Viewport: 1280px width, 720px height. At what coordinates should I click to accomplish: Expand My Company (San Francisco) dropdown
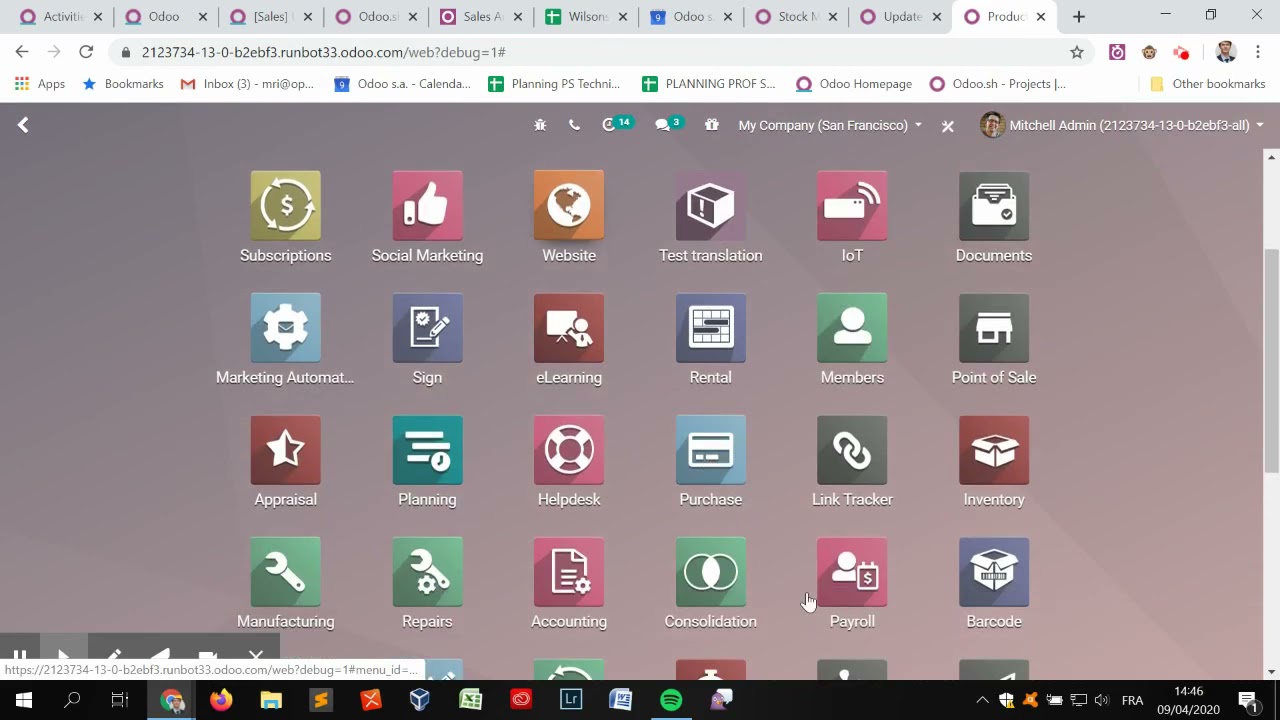coord(830,125)
